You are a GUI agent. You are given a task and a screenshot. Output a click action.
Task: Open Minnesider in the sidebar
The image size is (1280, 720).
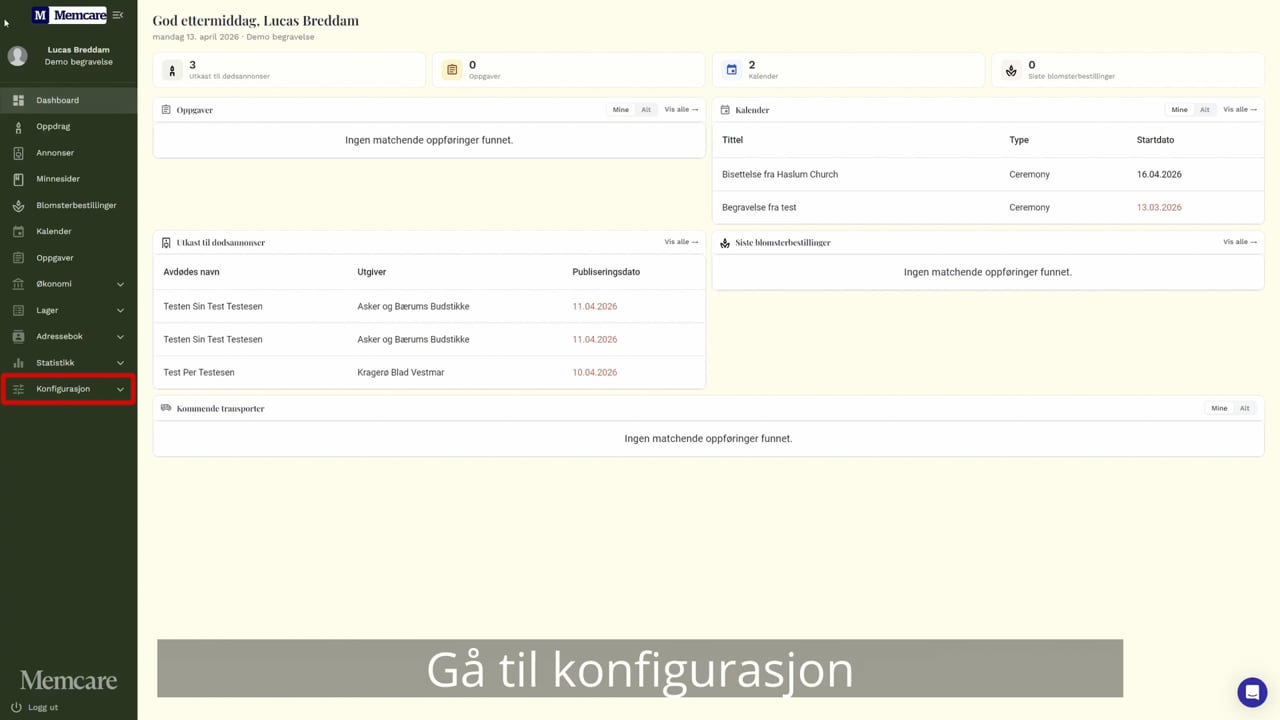(68, 179)
